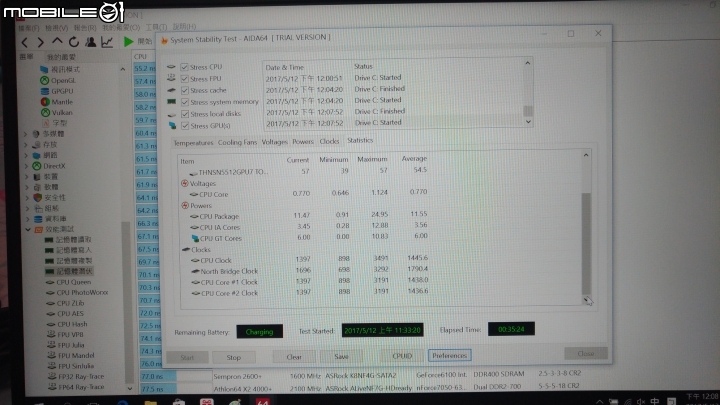
Task: Click sidebar tree scroll-up arrow
Action: coord(123,69)
